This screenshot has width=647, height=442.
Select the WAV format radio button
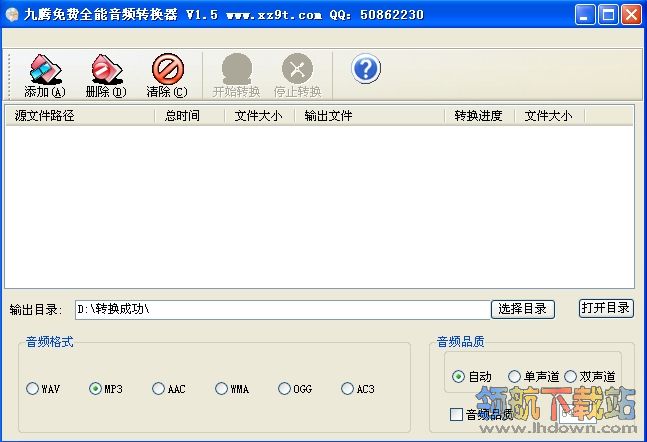tap(33, 388)
